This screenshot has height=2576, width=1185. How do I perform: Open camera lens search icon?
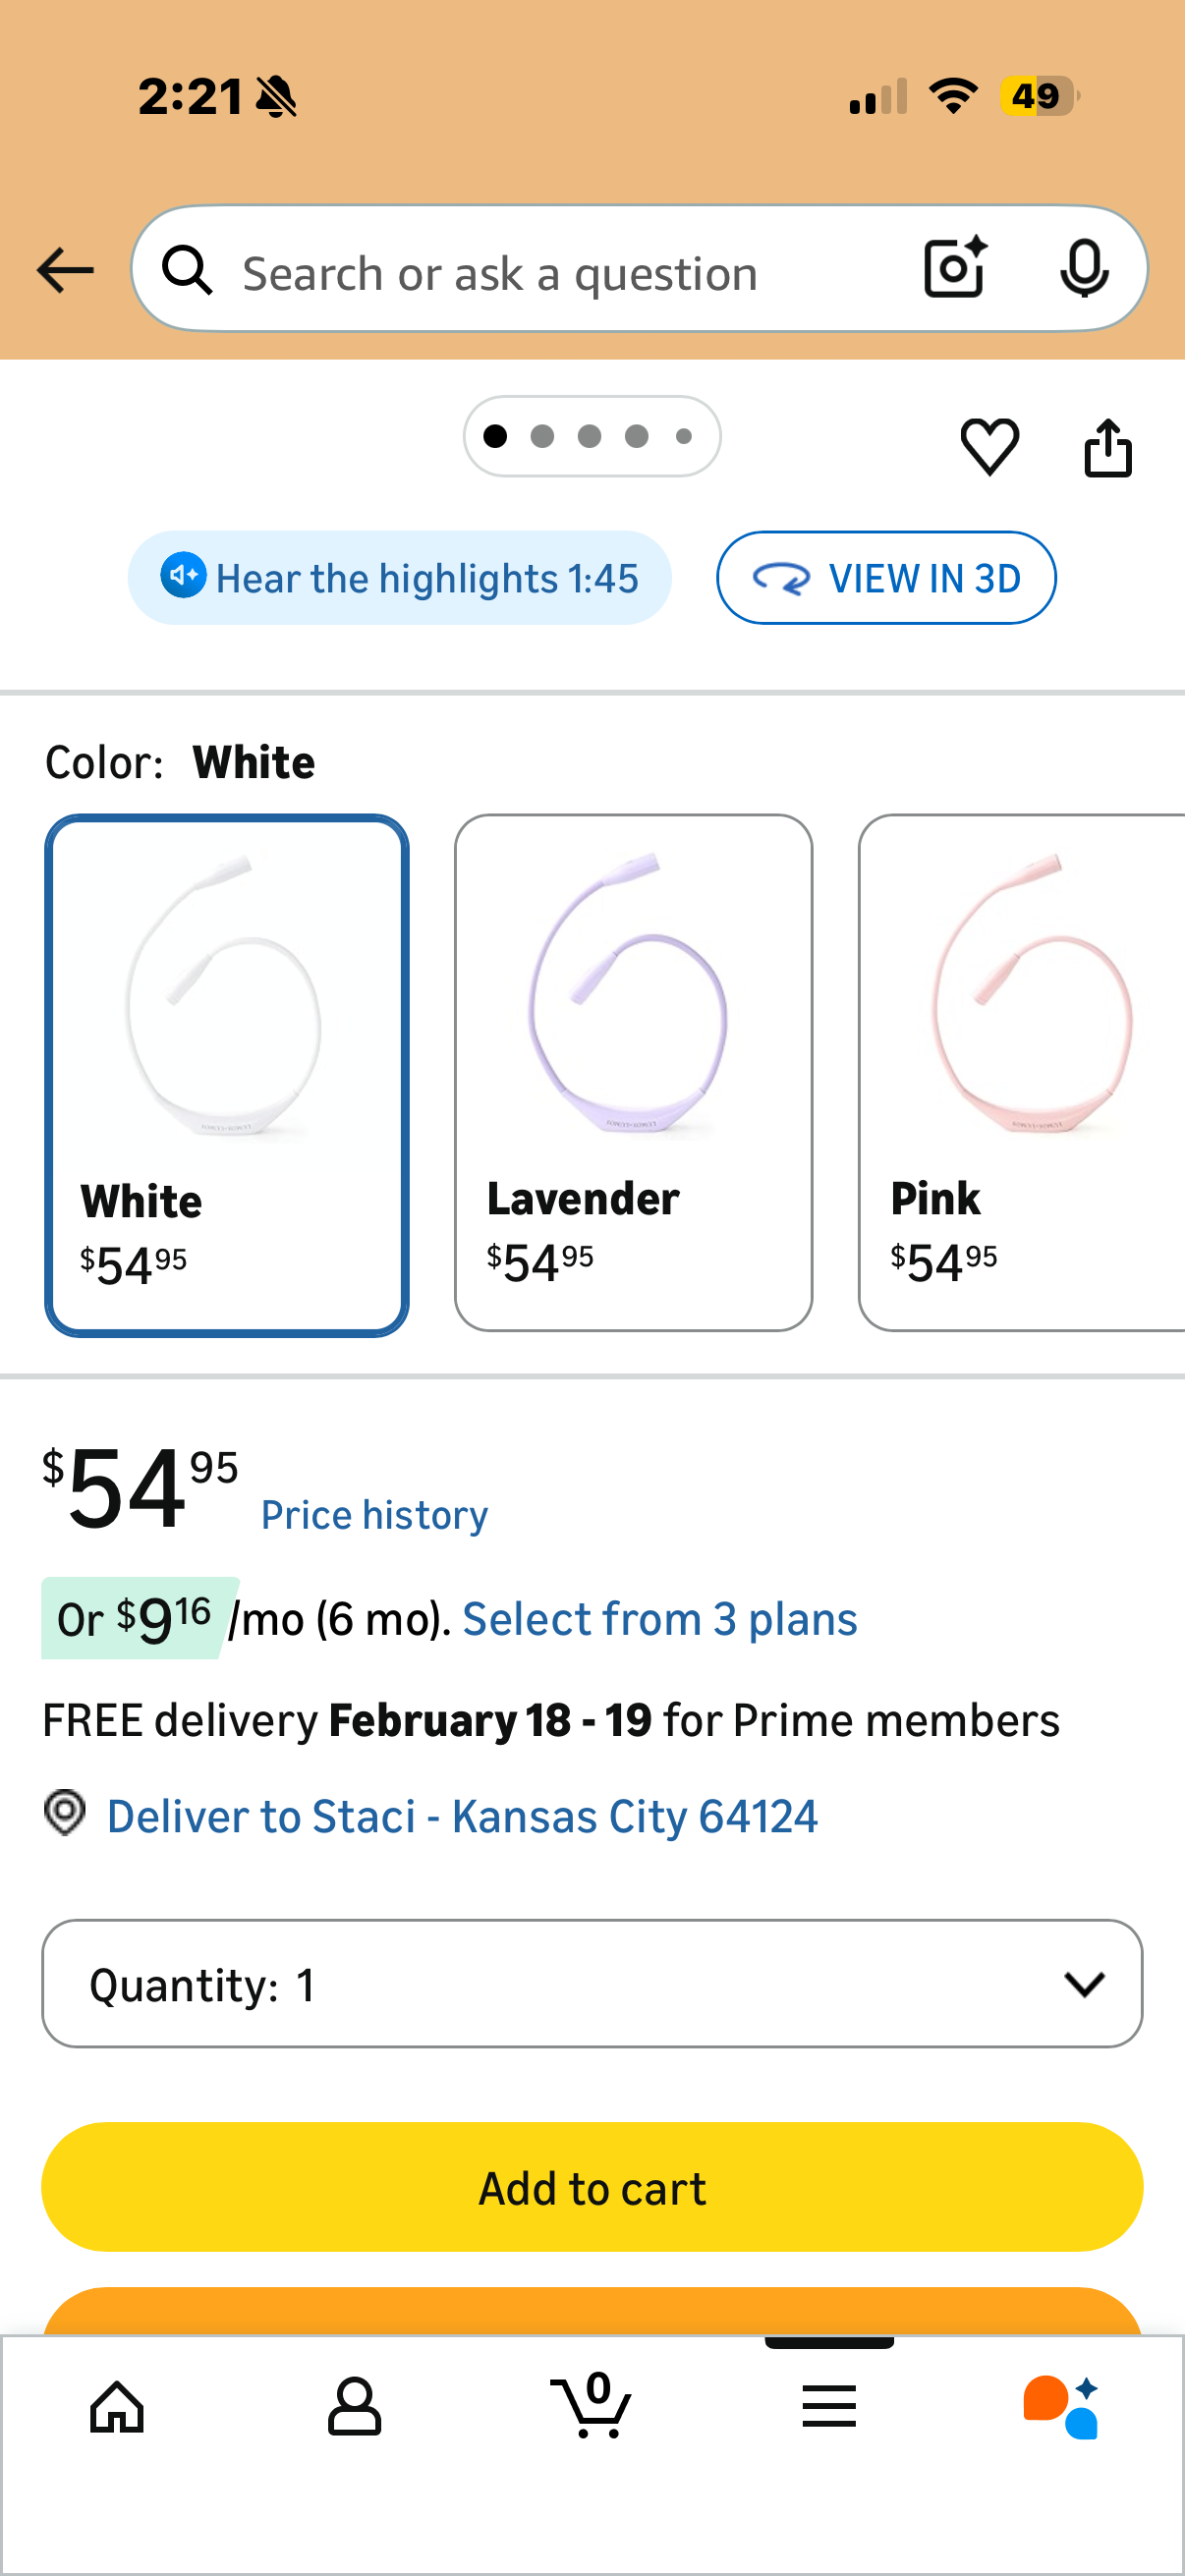tap(955, 268)
